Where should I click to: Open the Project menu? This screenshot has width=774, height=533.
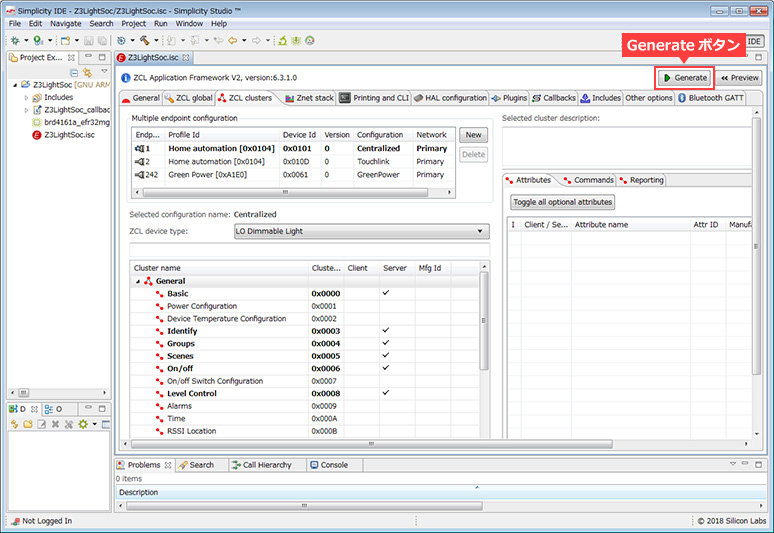pyautogui.click(x=133, y=24)
